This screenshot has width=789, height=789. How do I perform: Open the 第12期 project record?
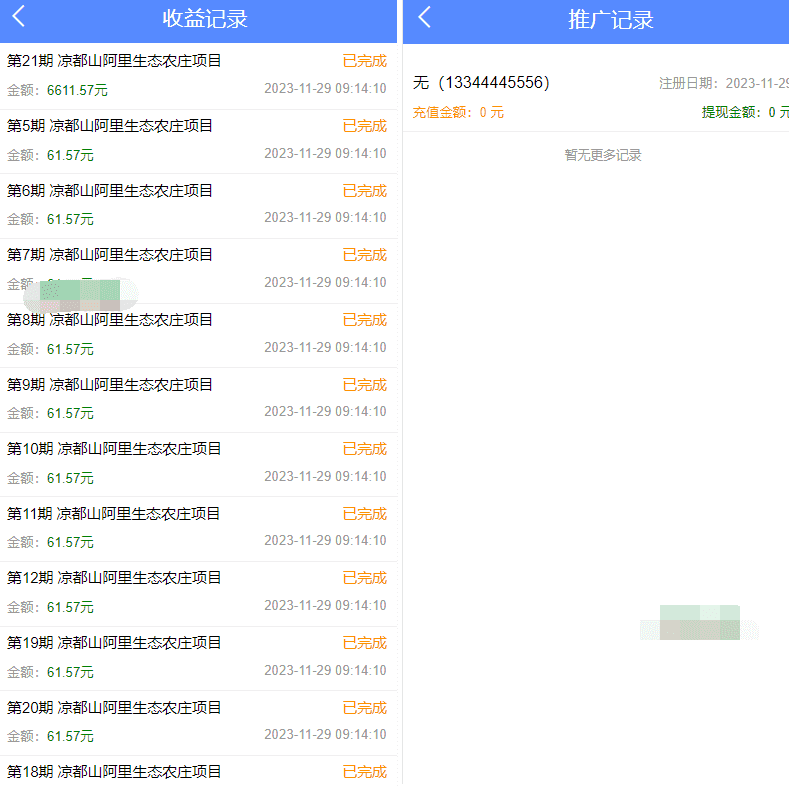point(114,578)
